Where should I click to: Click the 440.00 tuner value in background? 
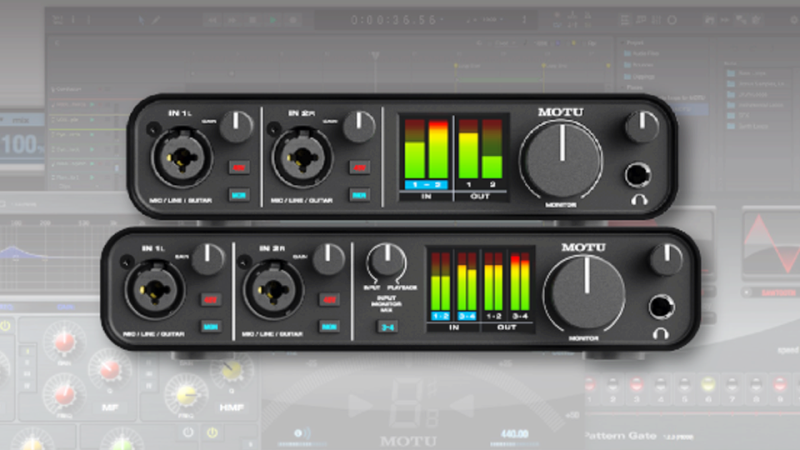pyautogui.click(x=514, y=434)
